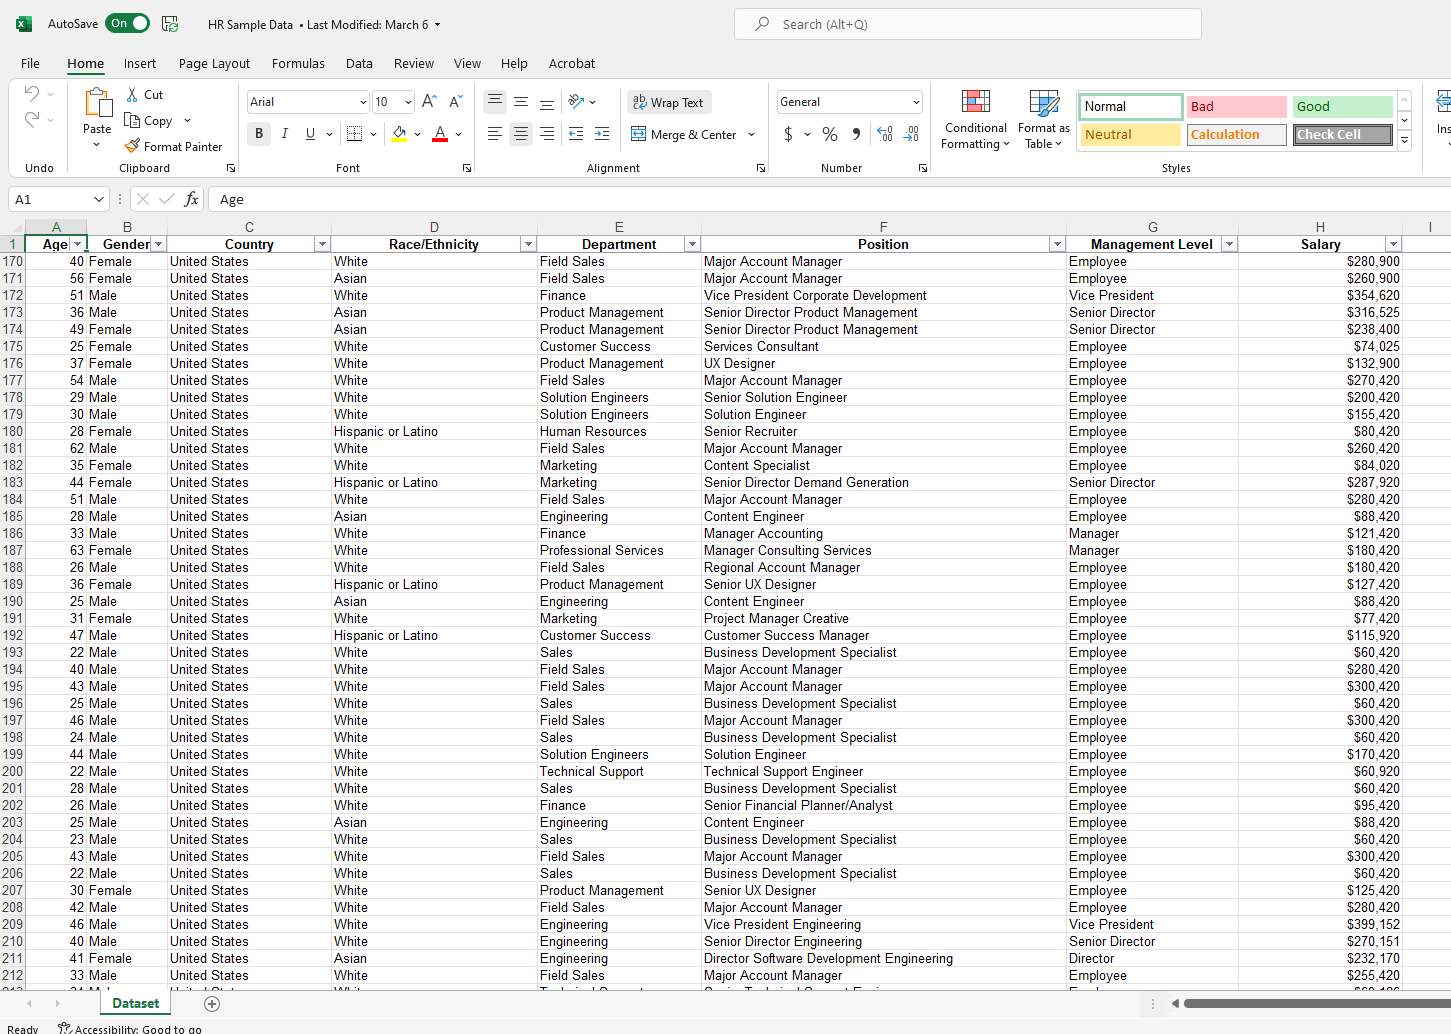
Task: Apply the Good cell style
Action: (x=1343, y=107)
